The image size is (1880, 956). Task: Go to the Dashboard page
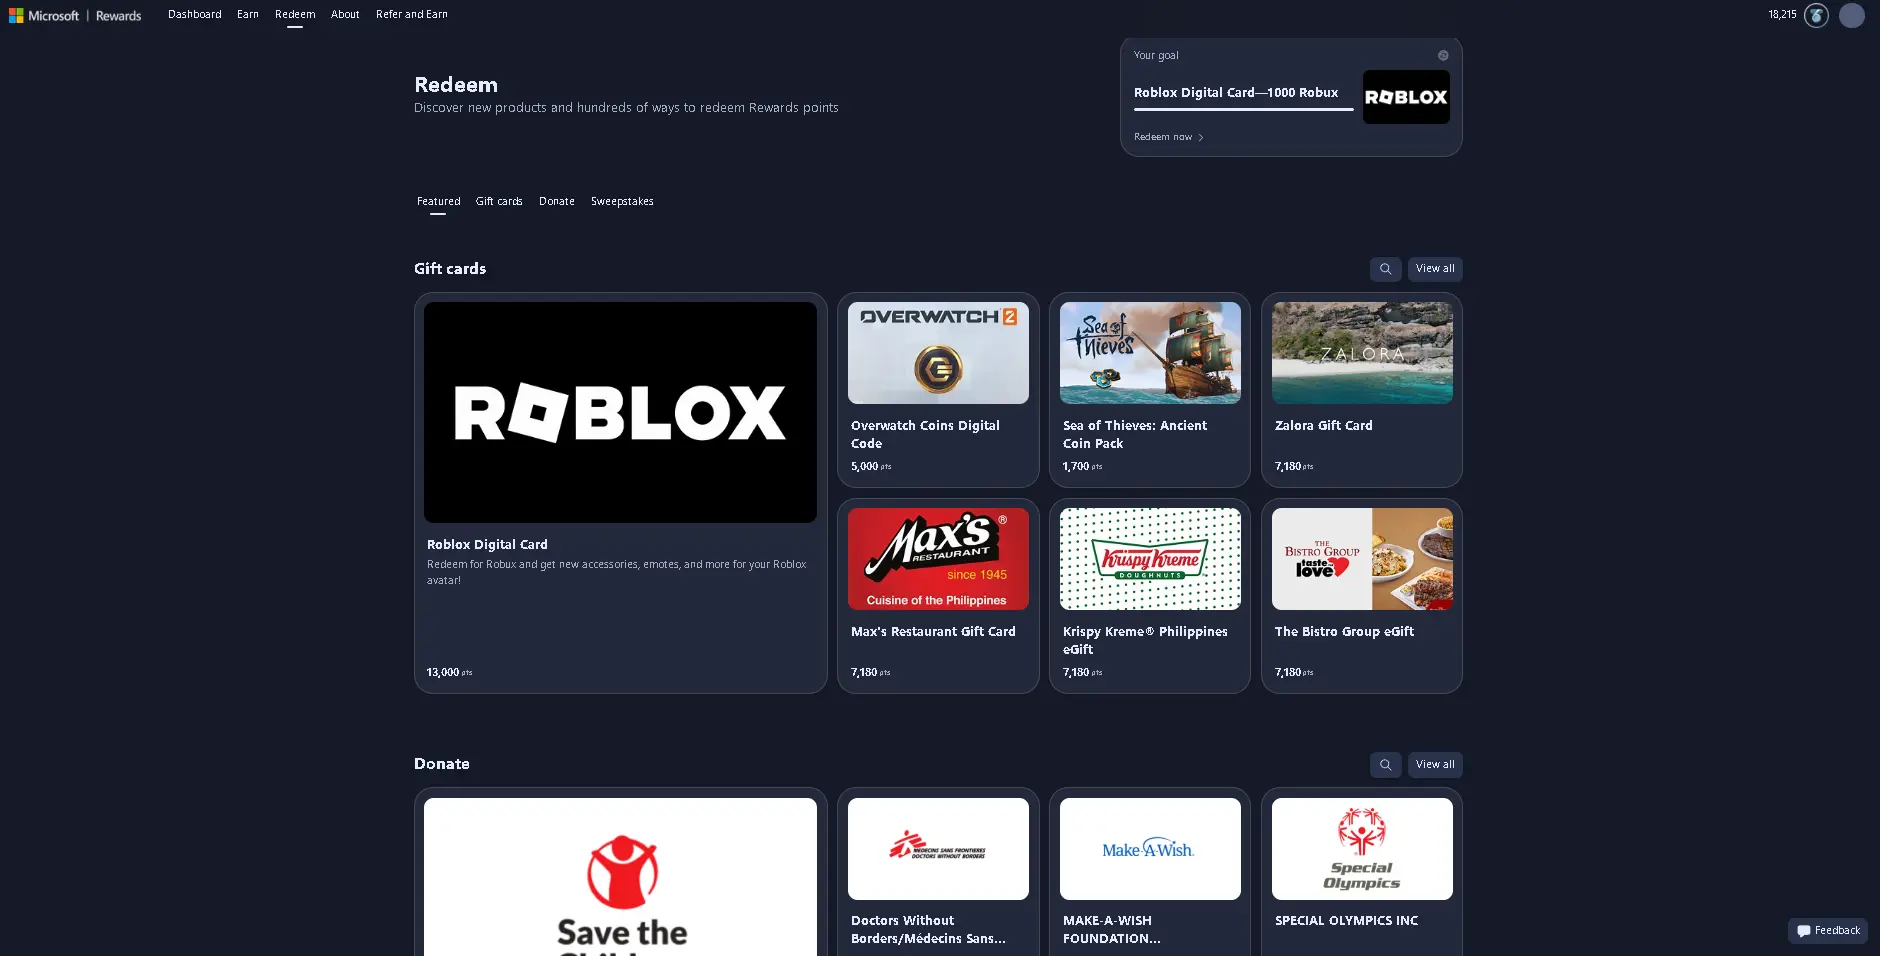point(195,15)
